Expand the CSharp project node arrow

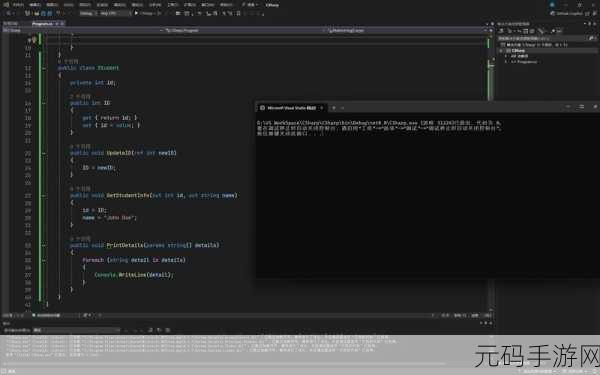[x=501, y=51]
